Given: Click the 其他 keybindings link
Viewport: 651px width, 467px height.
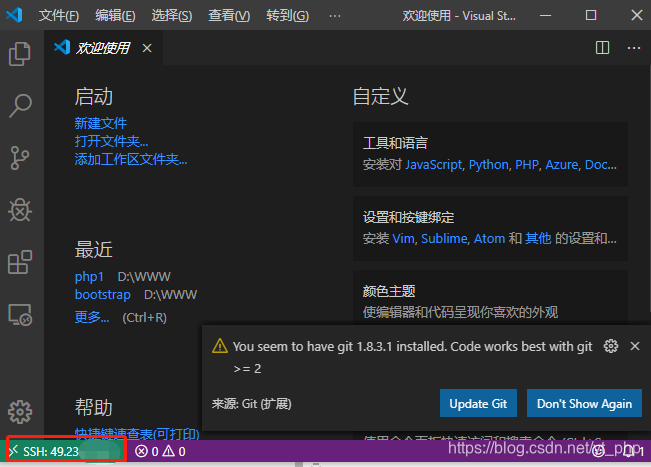Looking at the screenshot, I should pyautogui.click(x=538, y=239).
